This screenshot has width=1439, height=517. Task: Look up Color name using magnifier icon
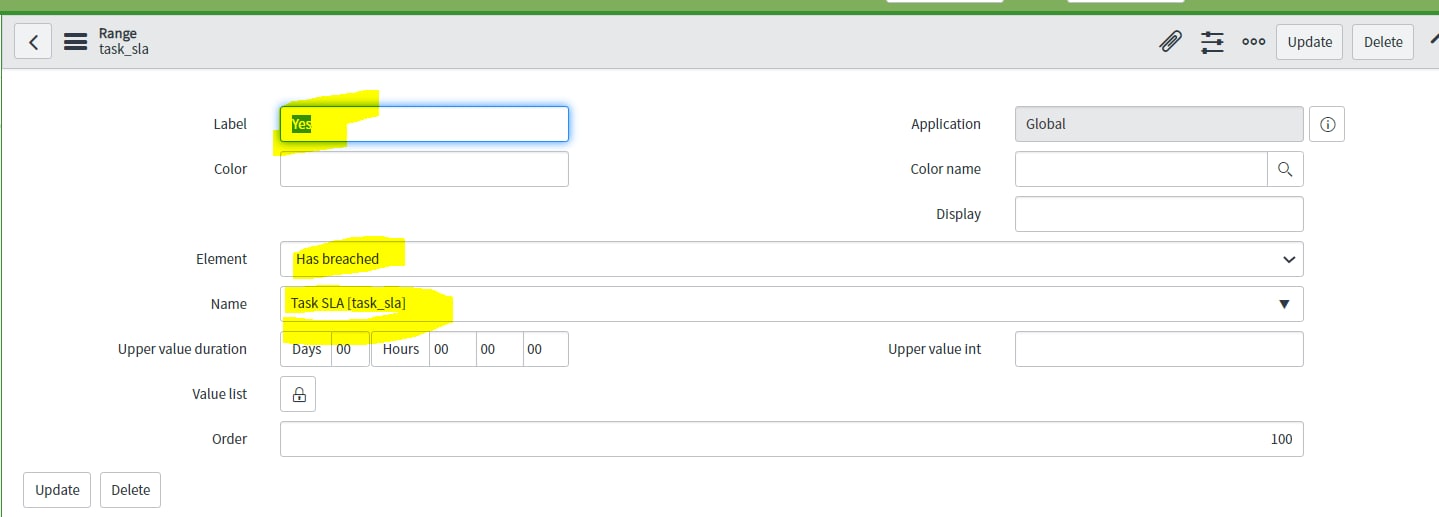[x=1286, y=169]
